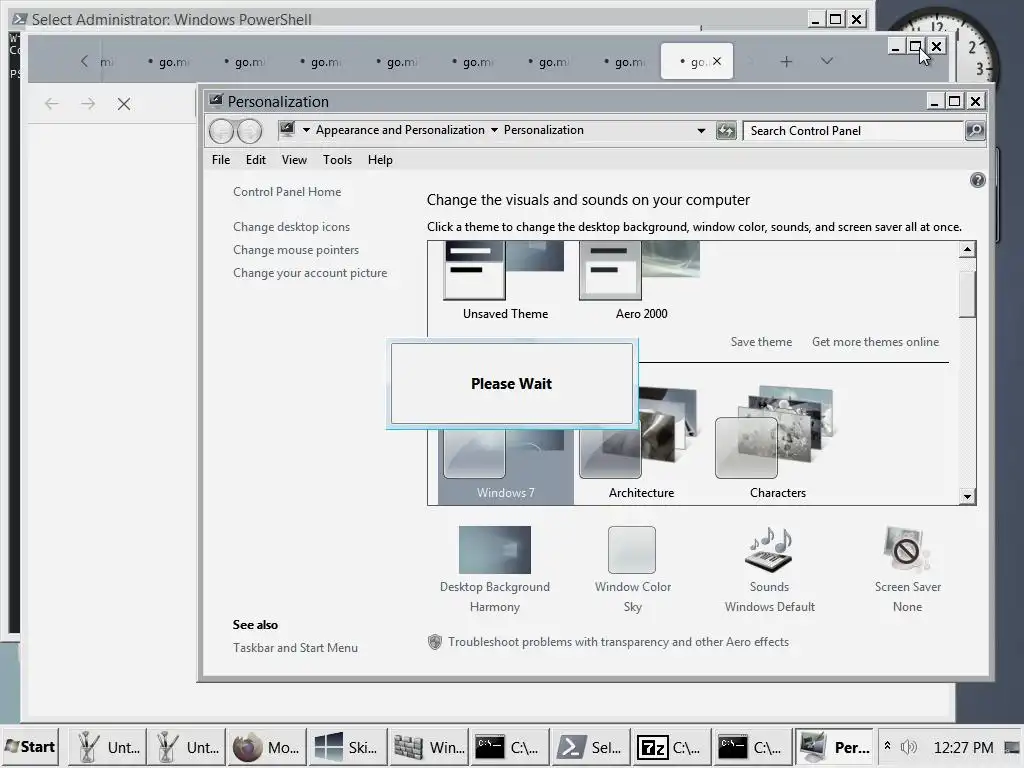Select the Characters theme

pos(777,444)
